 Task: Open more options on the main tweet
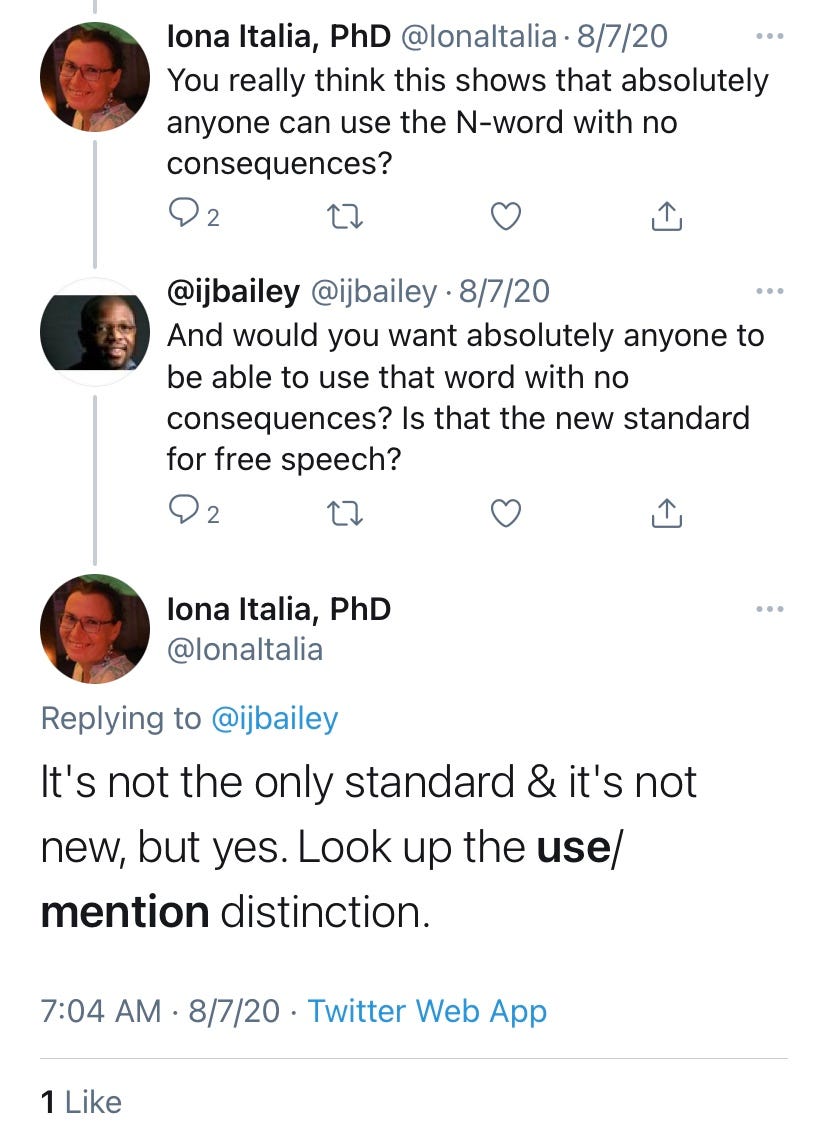(x=769, y=609)
